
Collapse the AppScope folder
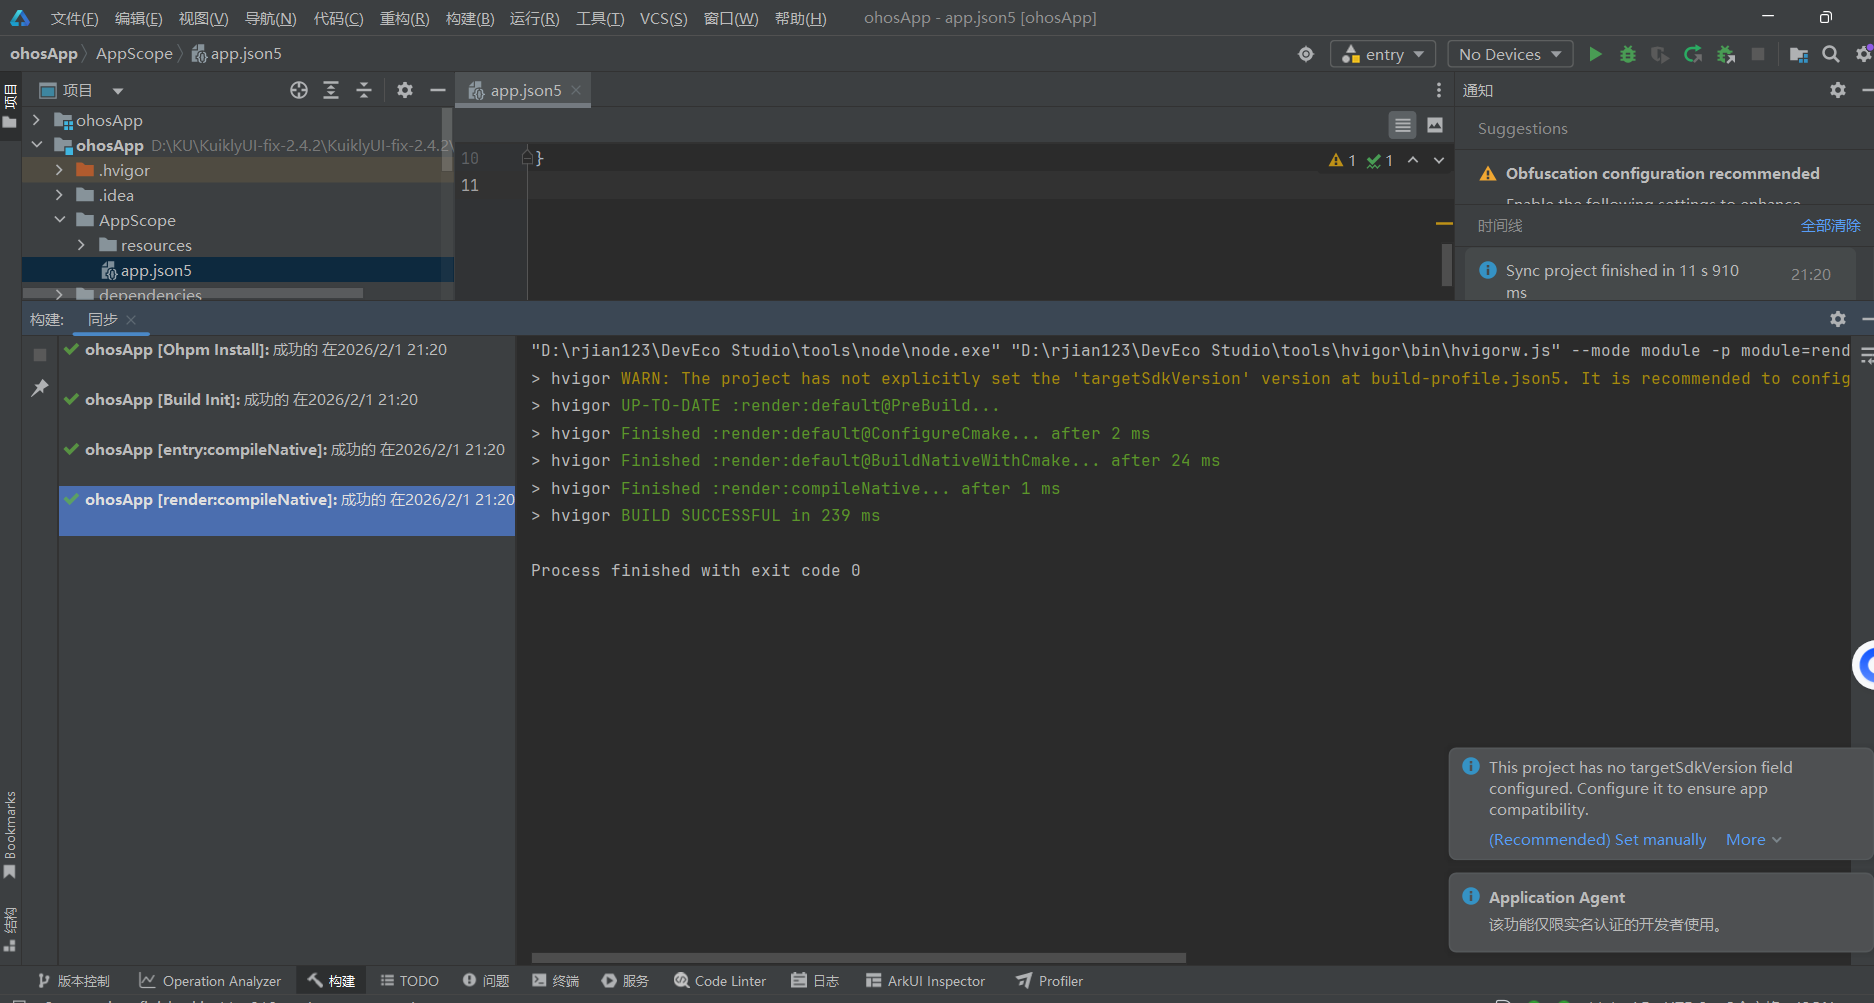click(59, 220)
